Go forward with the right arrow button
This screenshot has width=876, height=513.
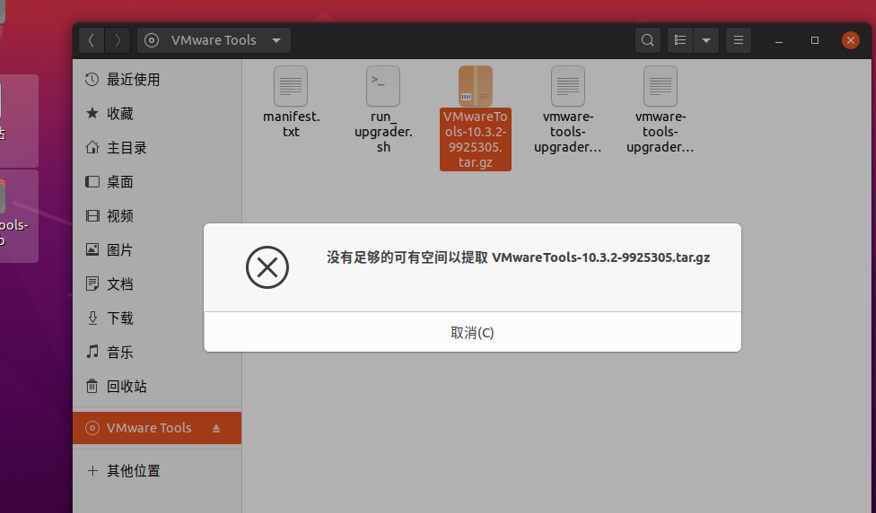117,40
